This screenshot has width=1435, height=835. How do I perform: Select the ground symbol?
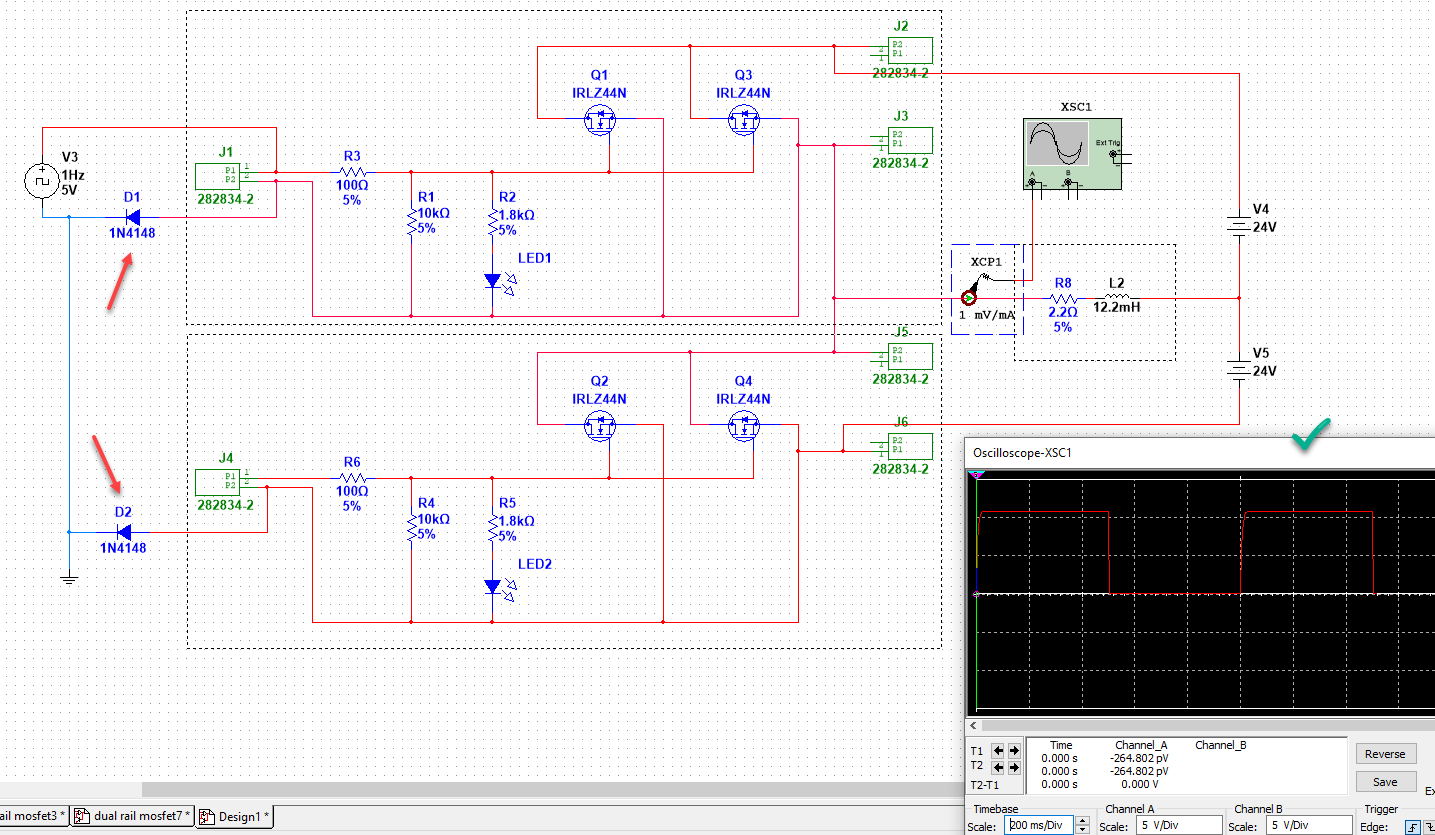coord(68,576)
